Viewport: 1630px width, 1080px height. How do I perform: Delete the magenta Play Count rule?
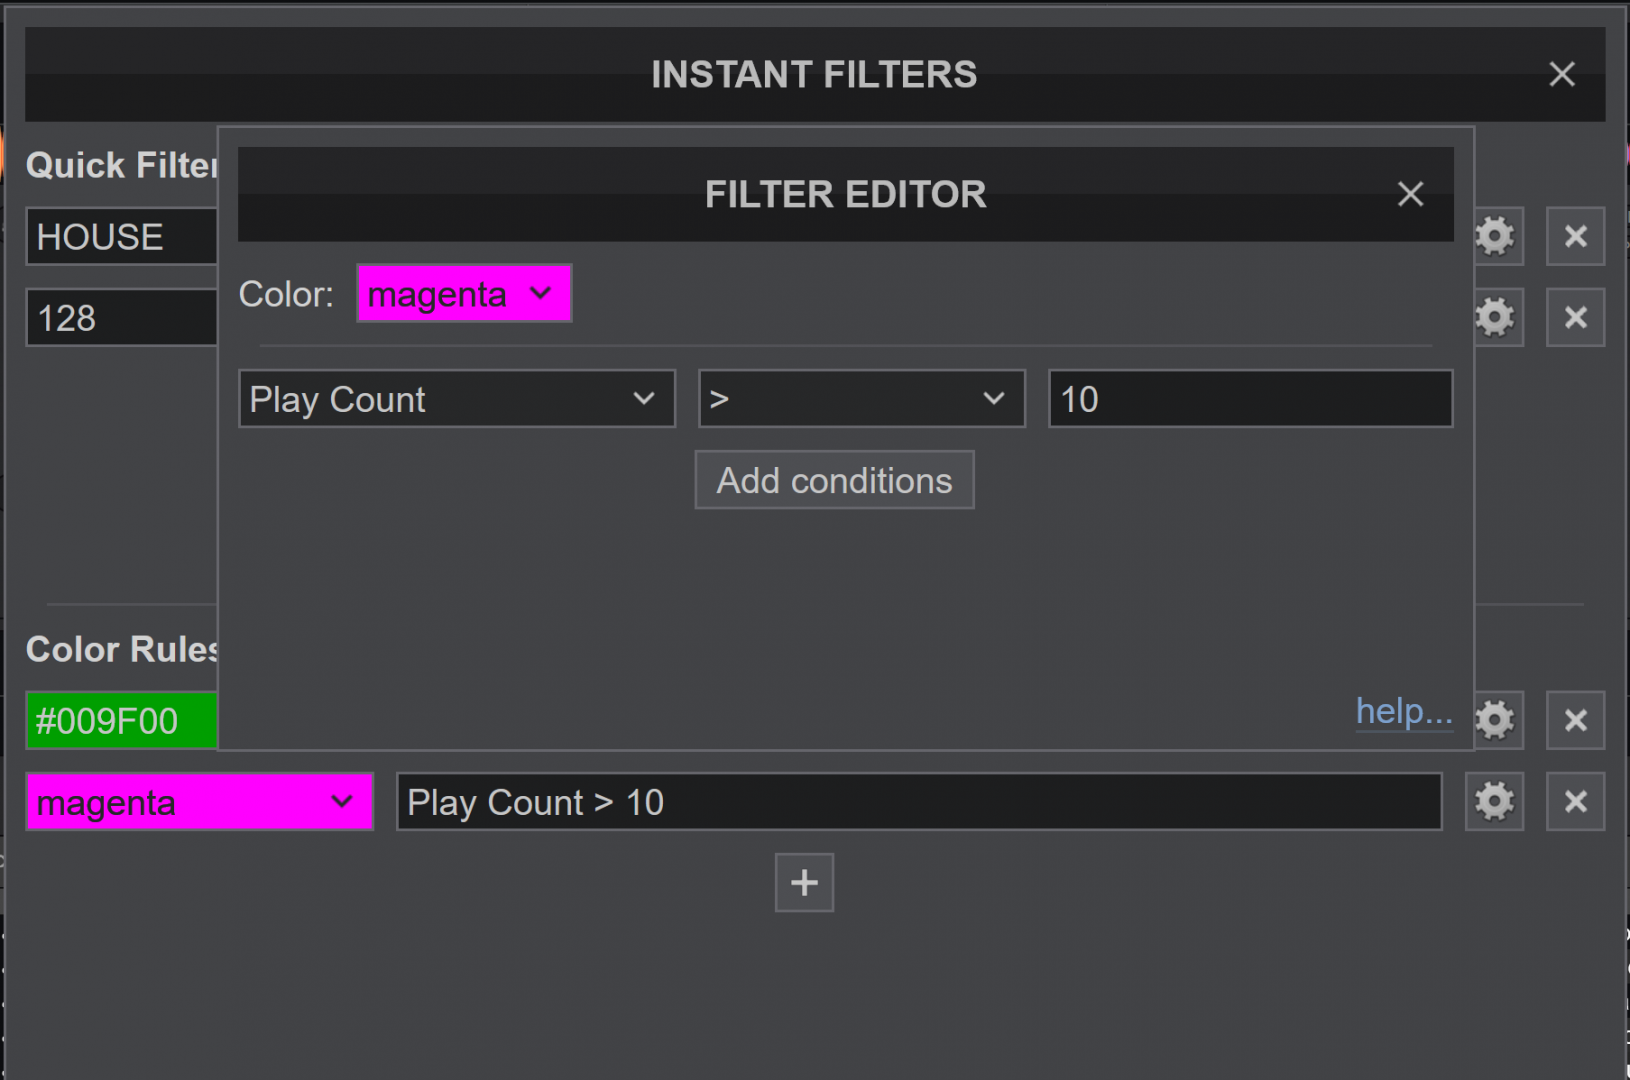coord(1575,801)
